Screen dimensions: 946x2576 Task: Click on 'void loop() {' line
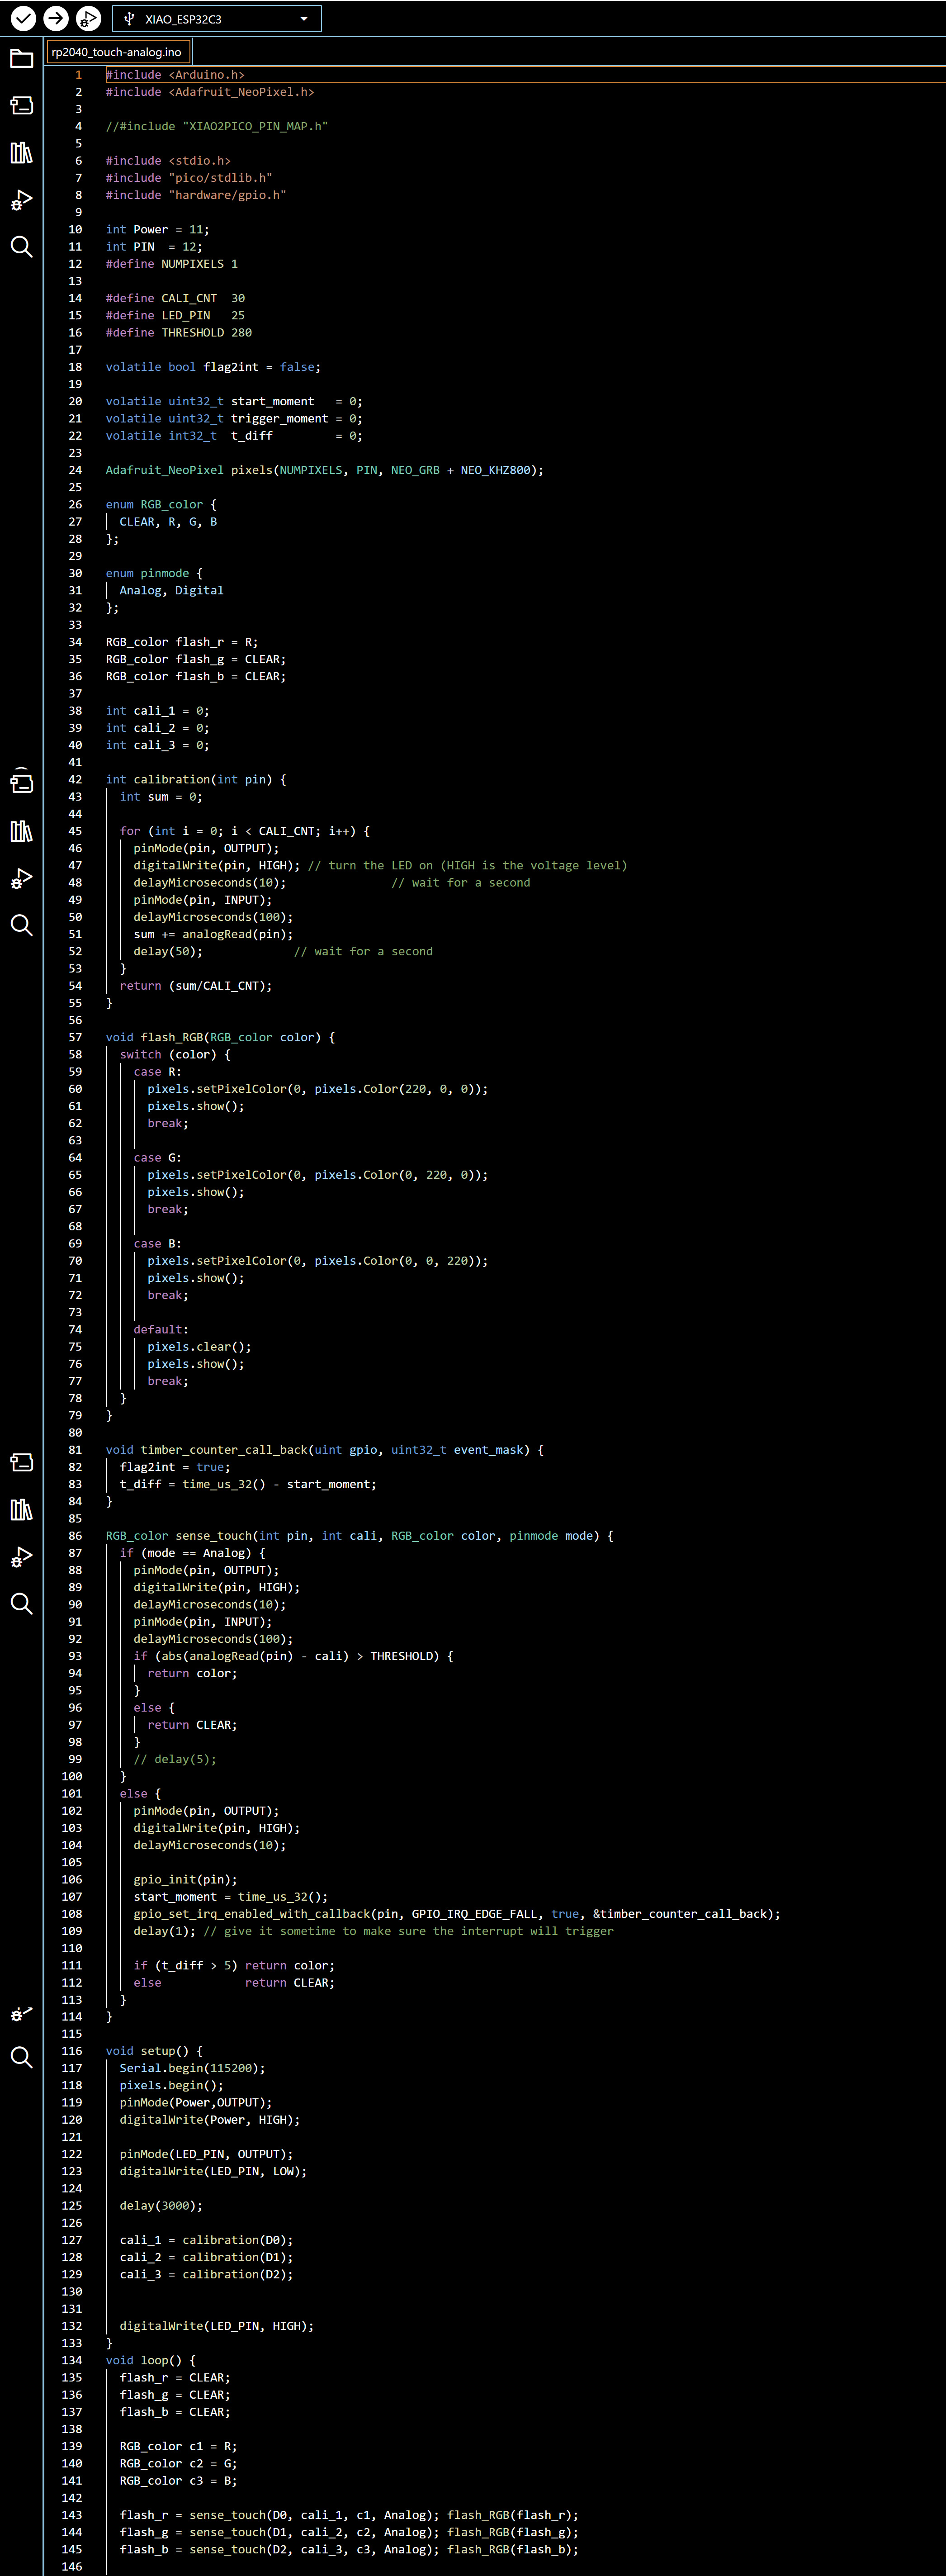point(151,2361)
